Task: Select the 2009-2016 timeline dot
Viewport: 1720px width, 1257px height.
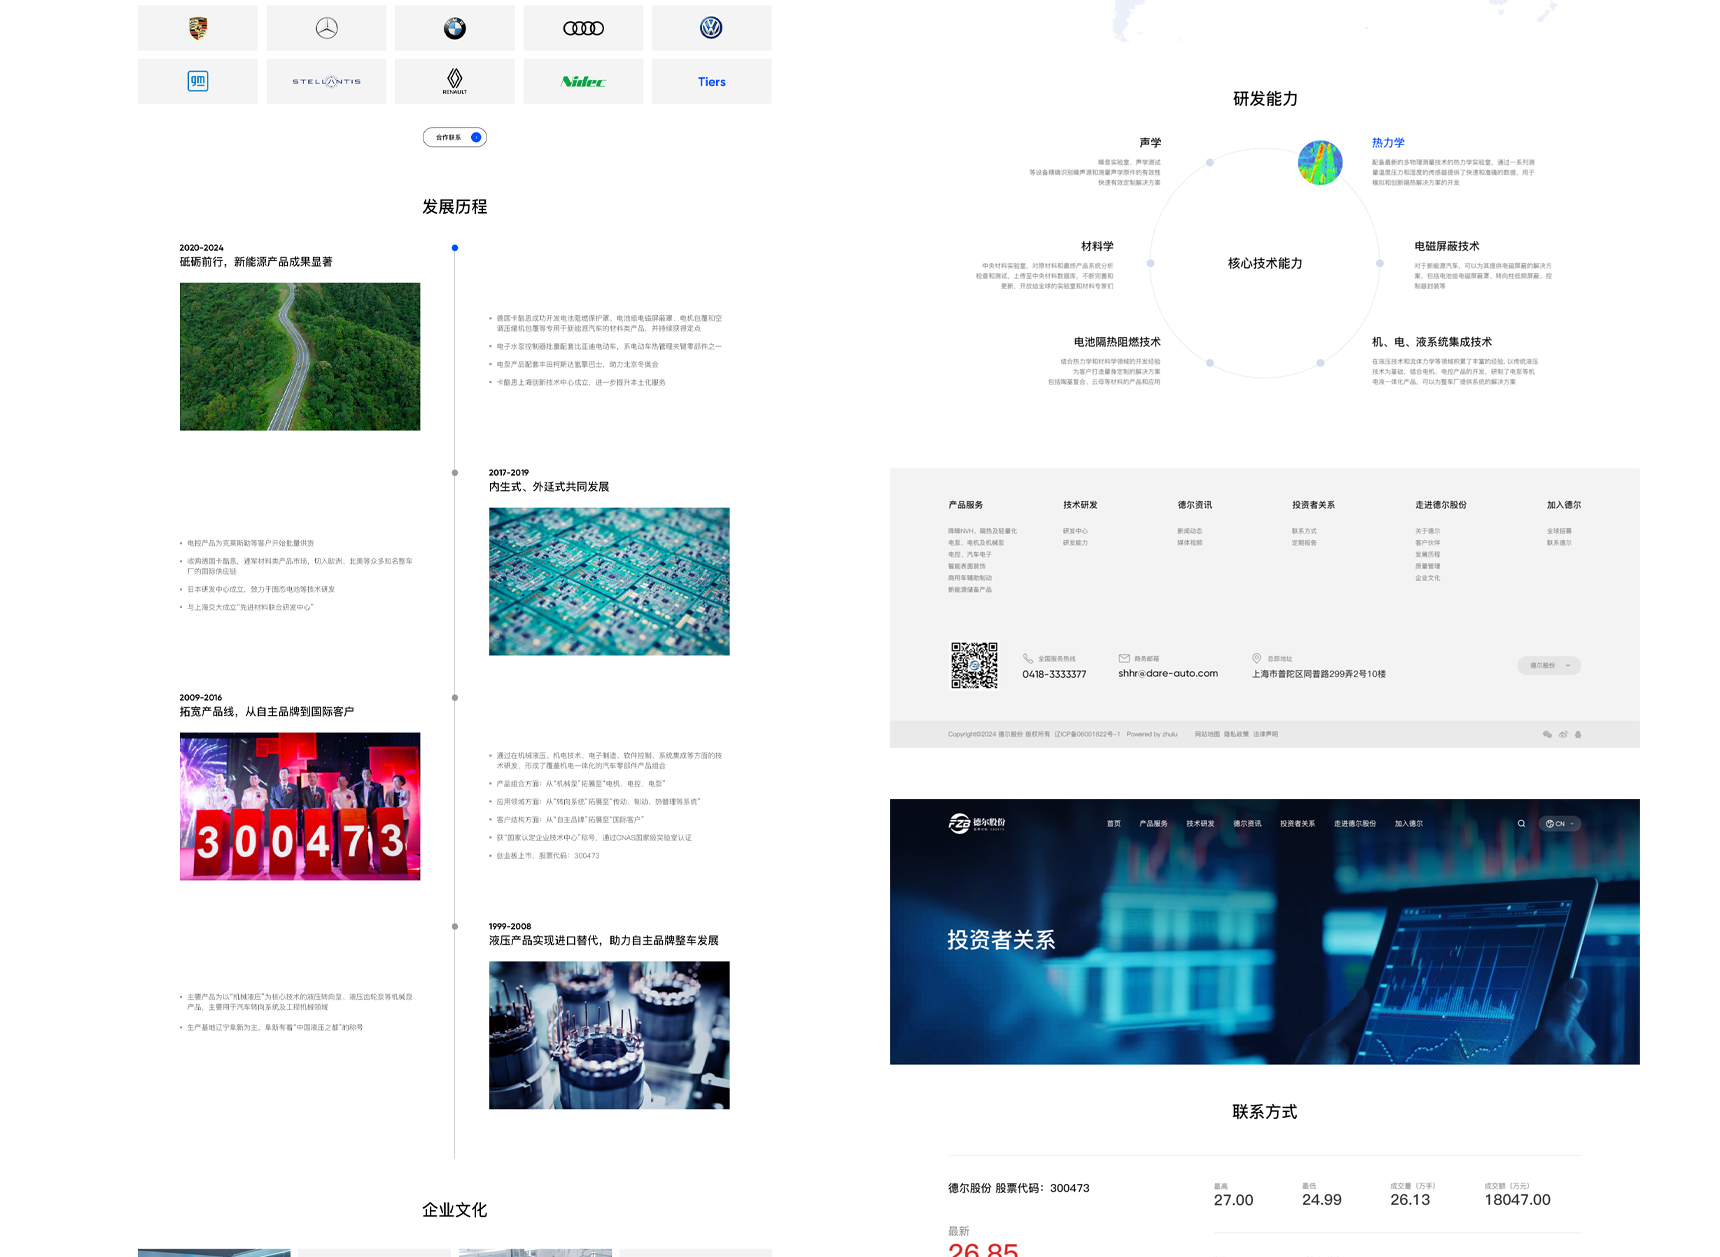Action: tap(455, 698)
